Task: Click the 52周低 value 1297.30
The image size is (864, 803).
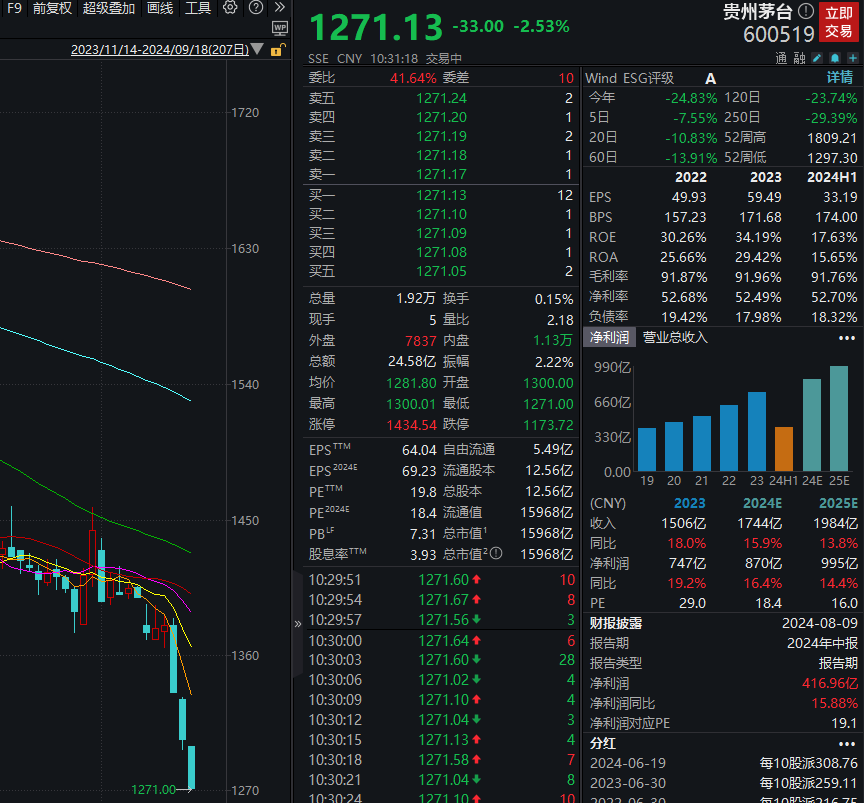Action: pos(832,158)
